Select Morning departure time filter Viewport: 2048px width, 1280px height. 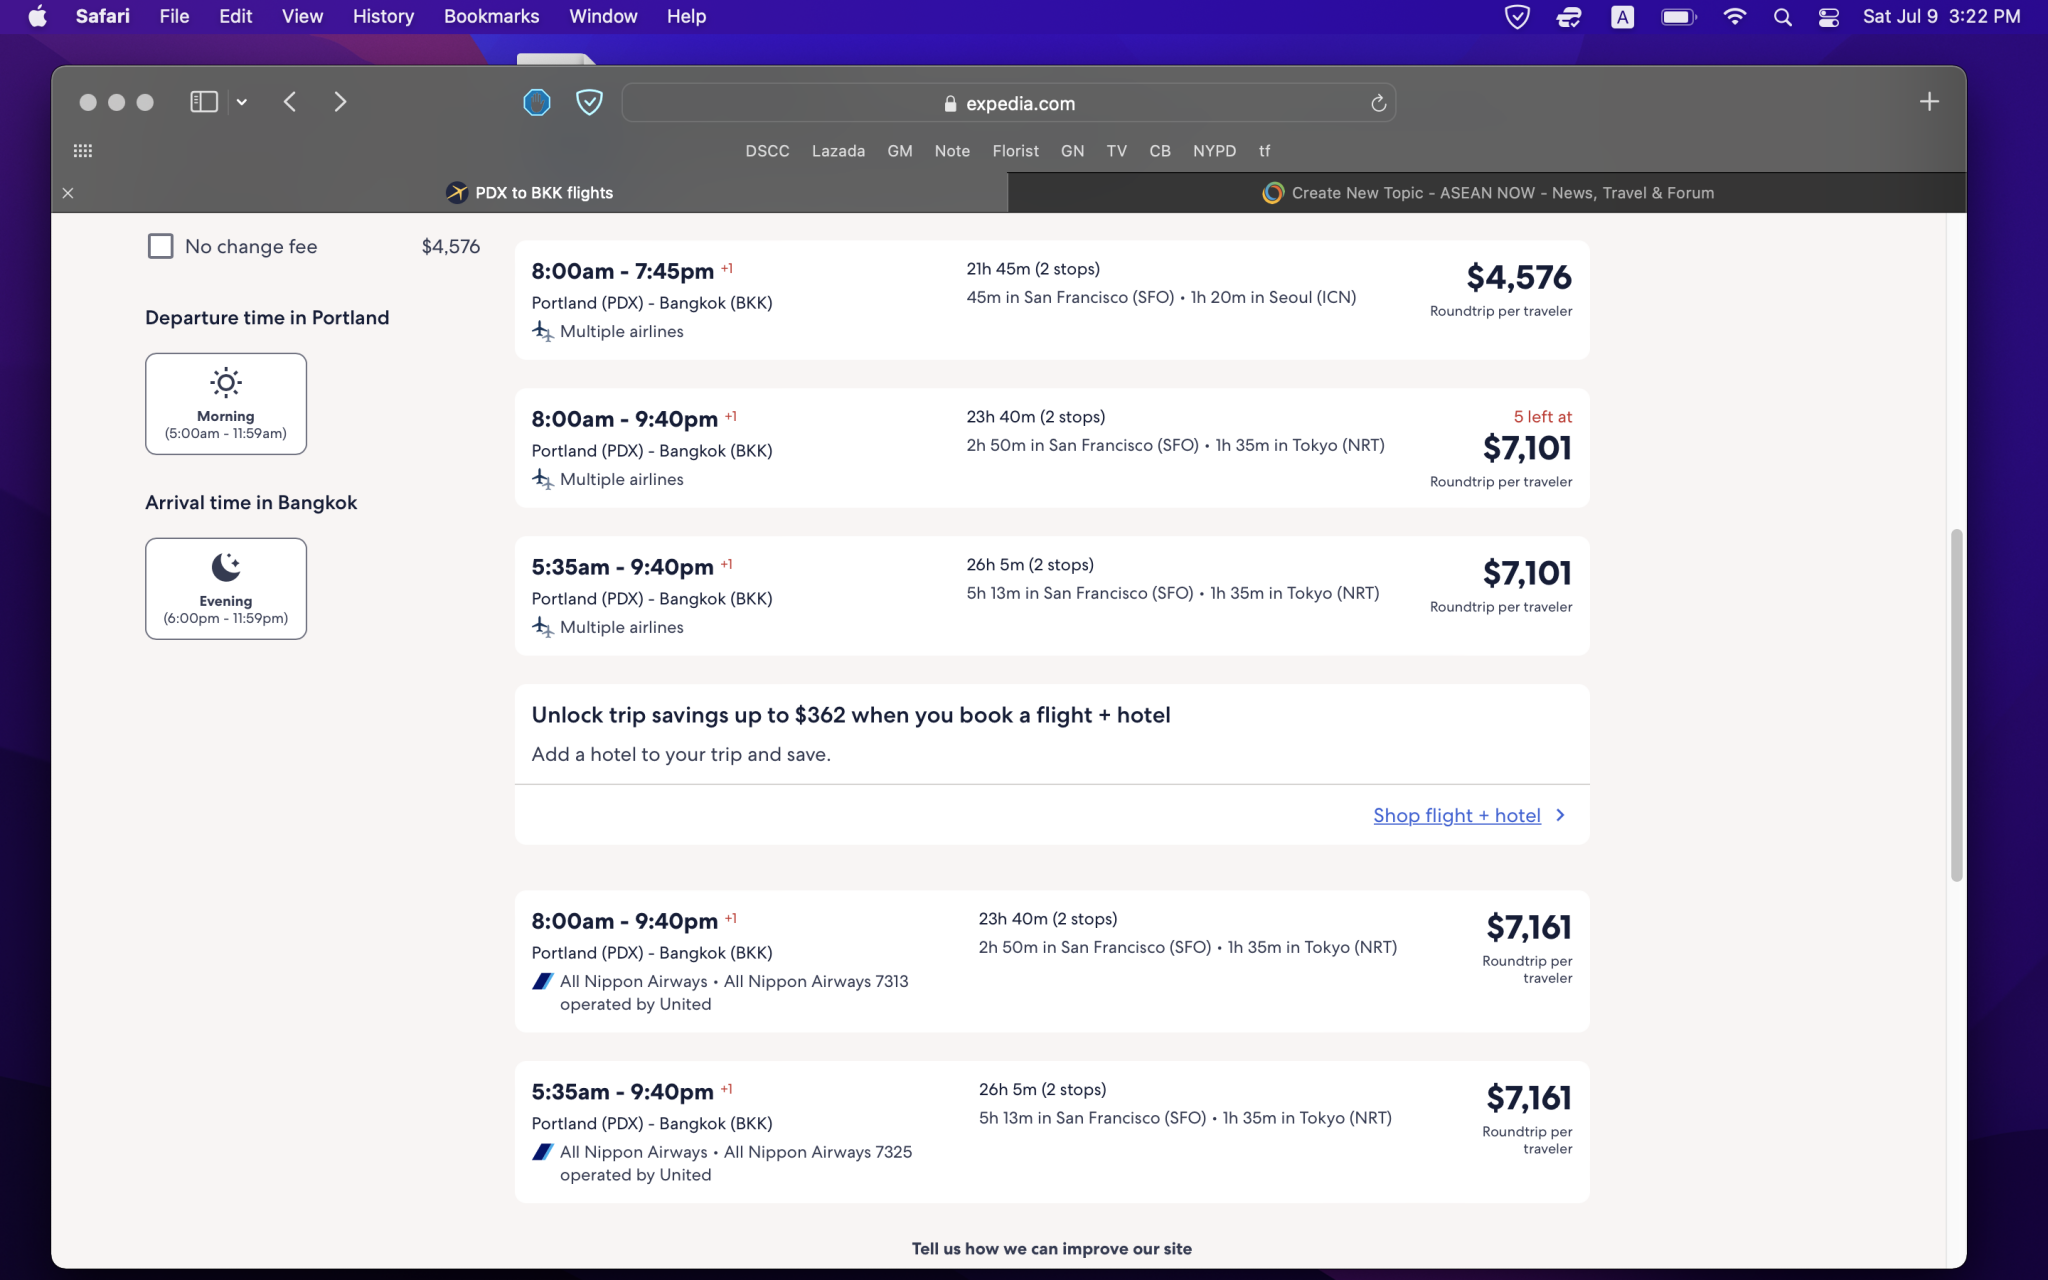tap(226, 404)
